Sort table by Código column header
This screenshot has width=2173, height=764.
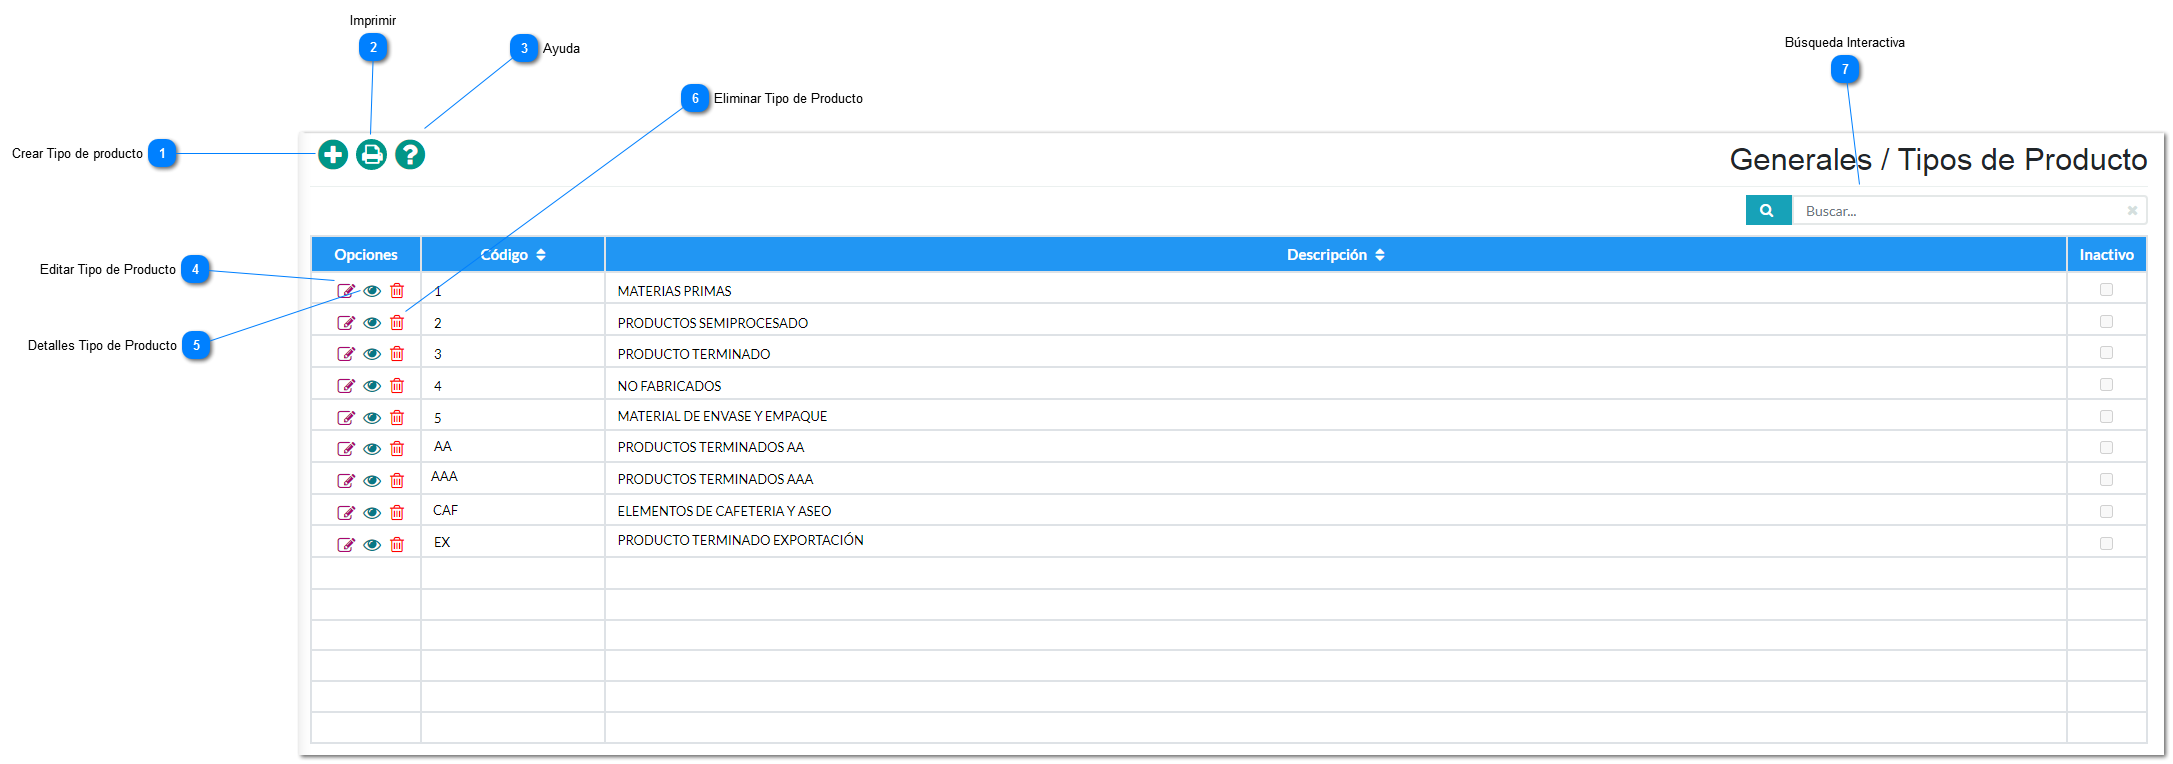[x=513, y=255]
